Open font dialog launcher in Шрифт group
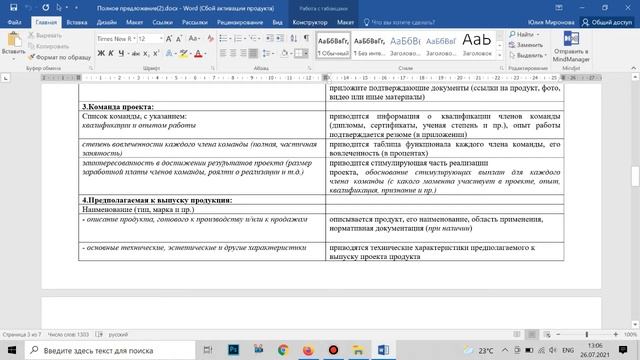 pos(213,68)
